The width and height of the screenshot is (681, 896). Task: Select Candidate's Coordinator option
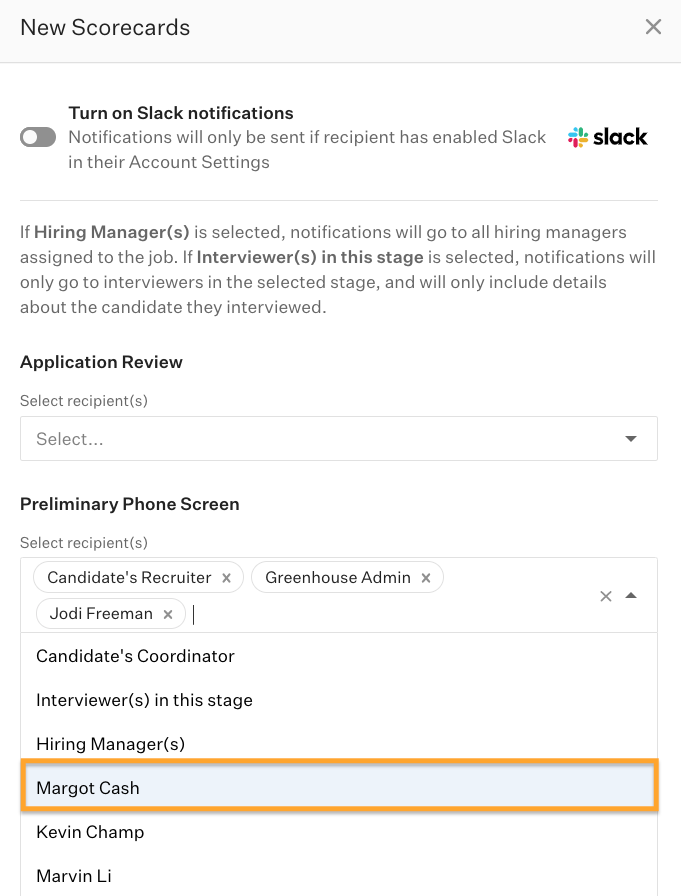tap(135, 656)
